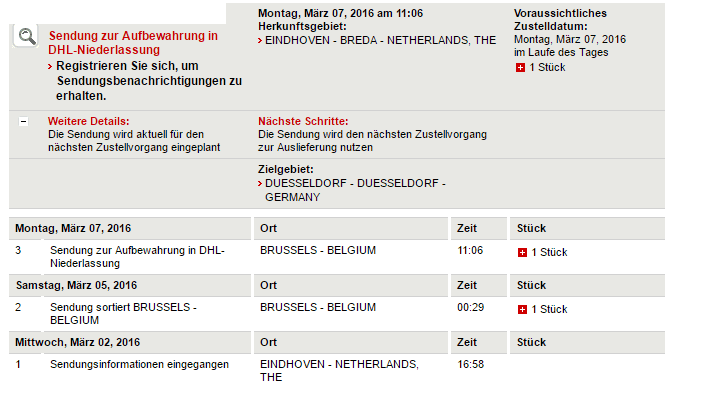This screenshot has height=393, width=717.
Task: Click the magnifying glass search icon
Action: [26, 36]
